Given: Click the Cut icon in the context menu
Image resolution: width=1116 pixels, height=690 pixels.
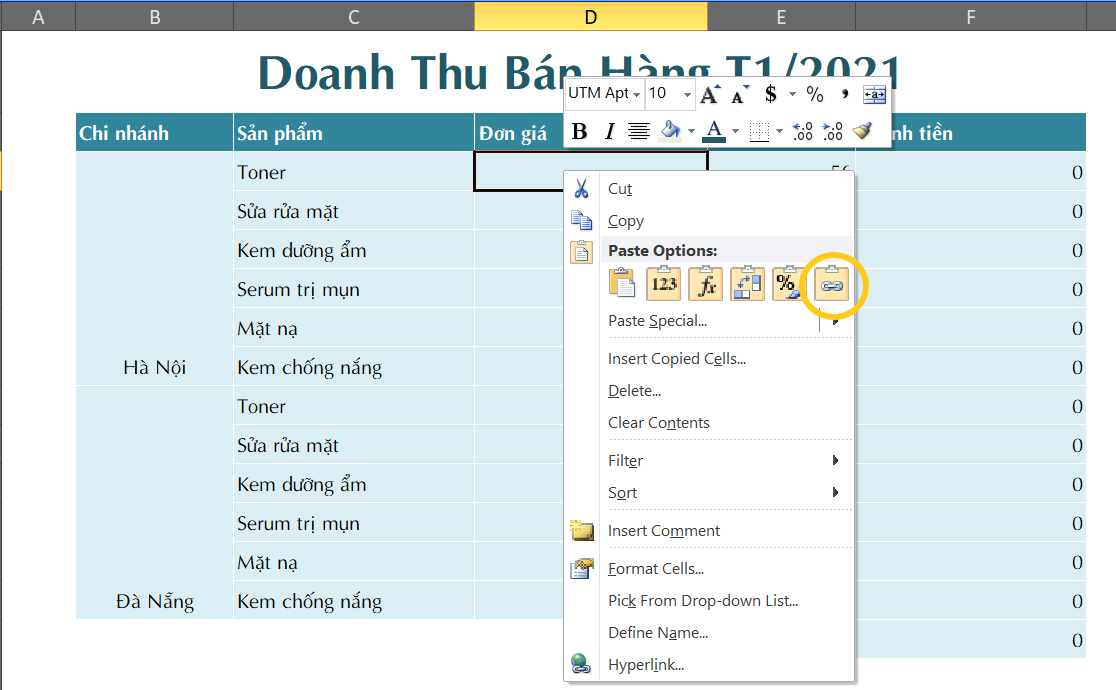Looking at the screenshot, I should click(582, 188).
